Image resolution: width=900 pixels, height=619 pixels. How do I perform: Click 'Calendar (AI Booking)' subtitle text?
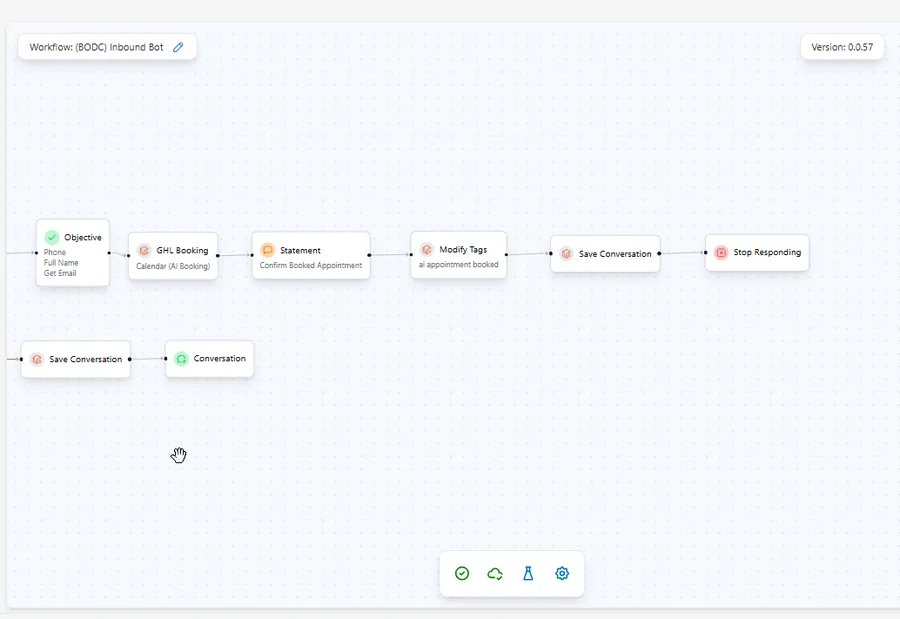pos(173,266)
